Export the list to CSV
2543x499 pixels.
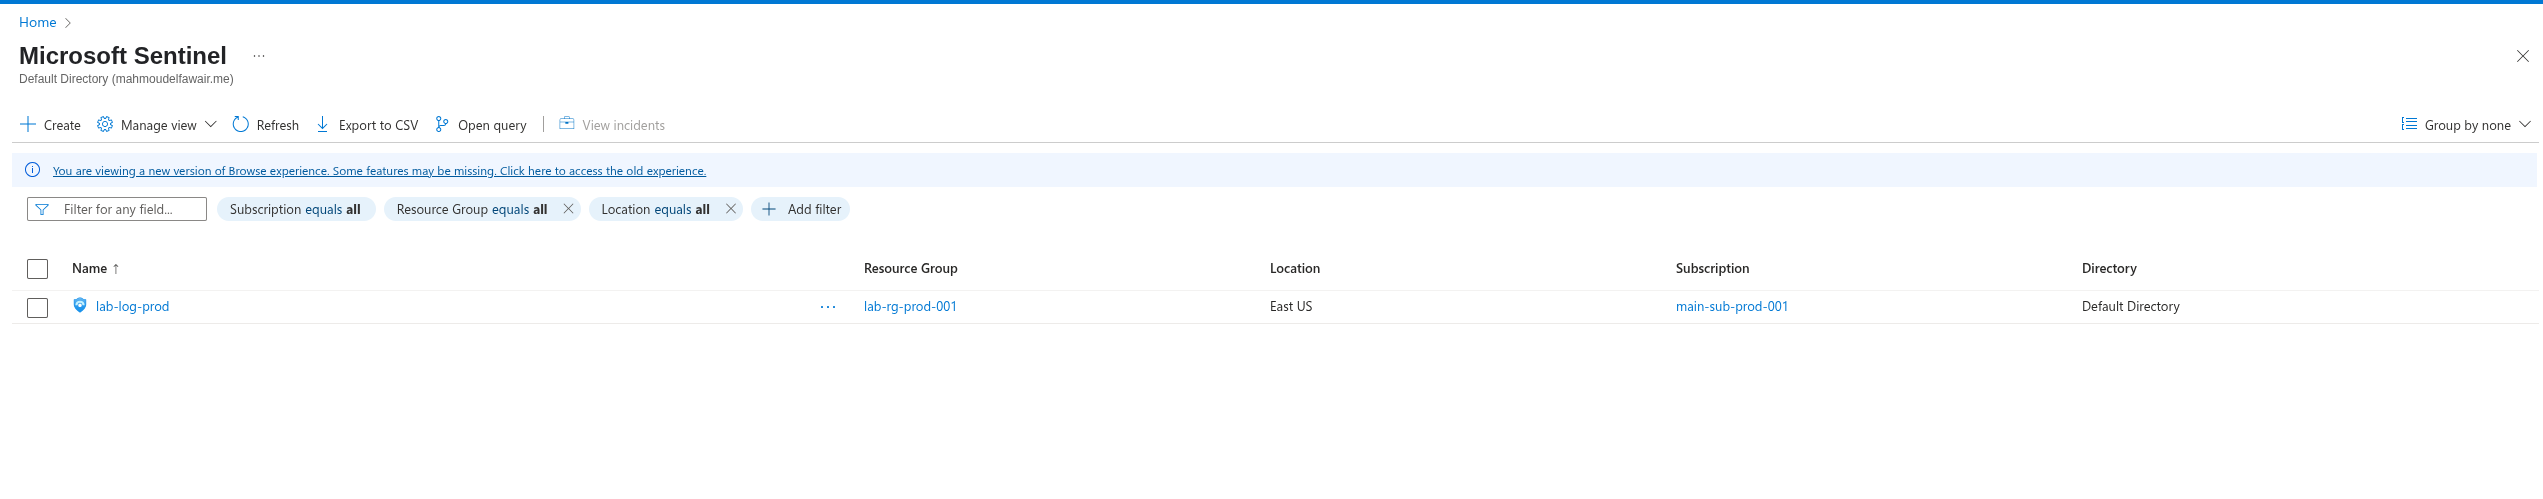(x=367, y=125)
